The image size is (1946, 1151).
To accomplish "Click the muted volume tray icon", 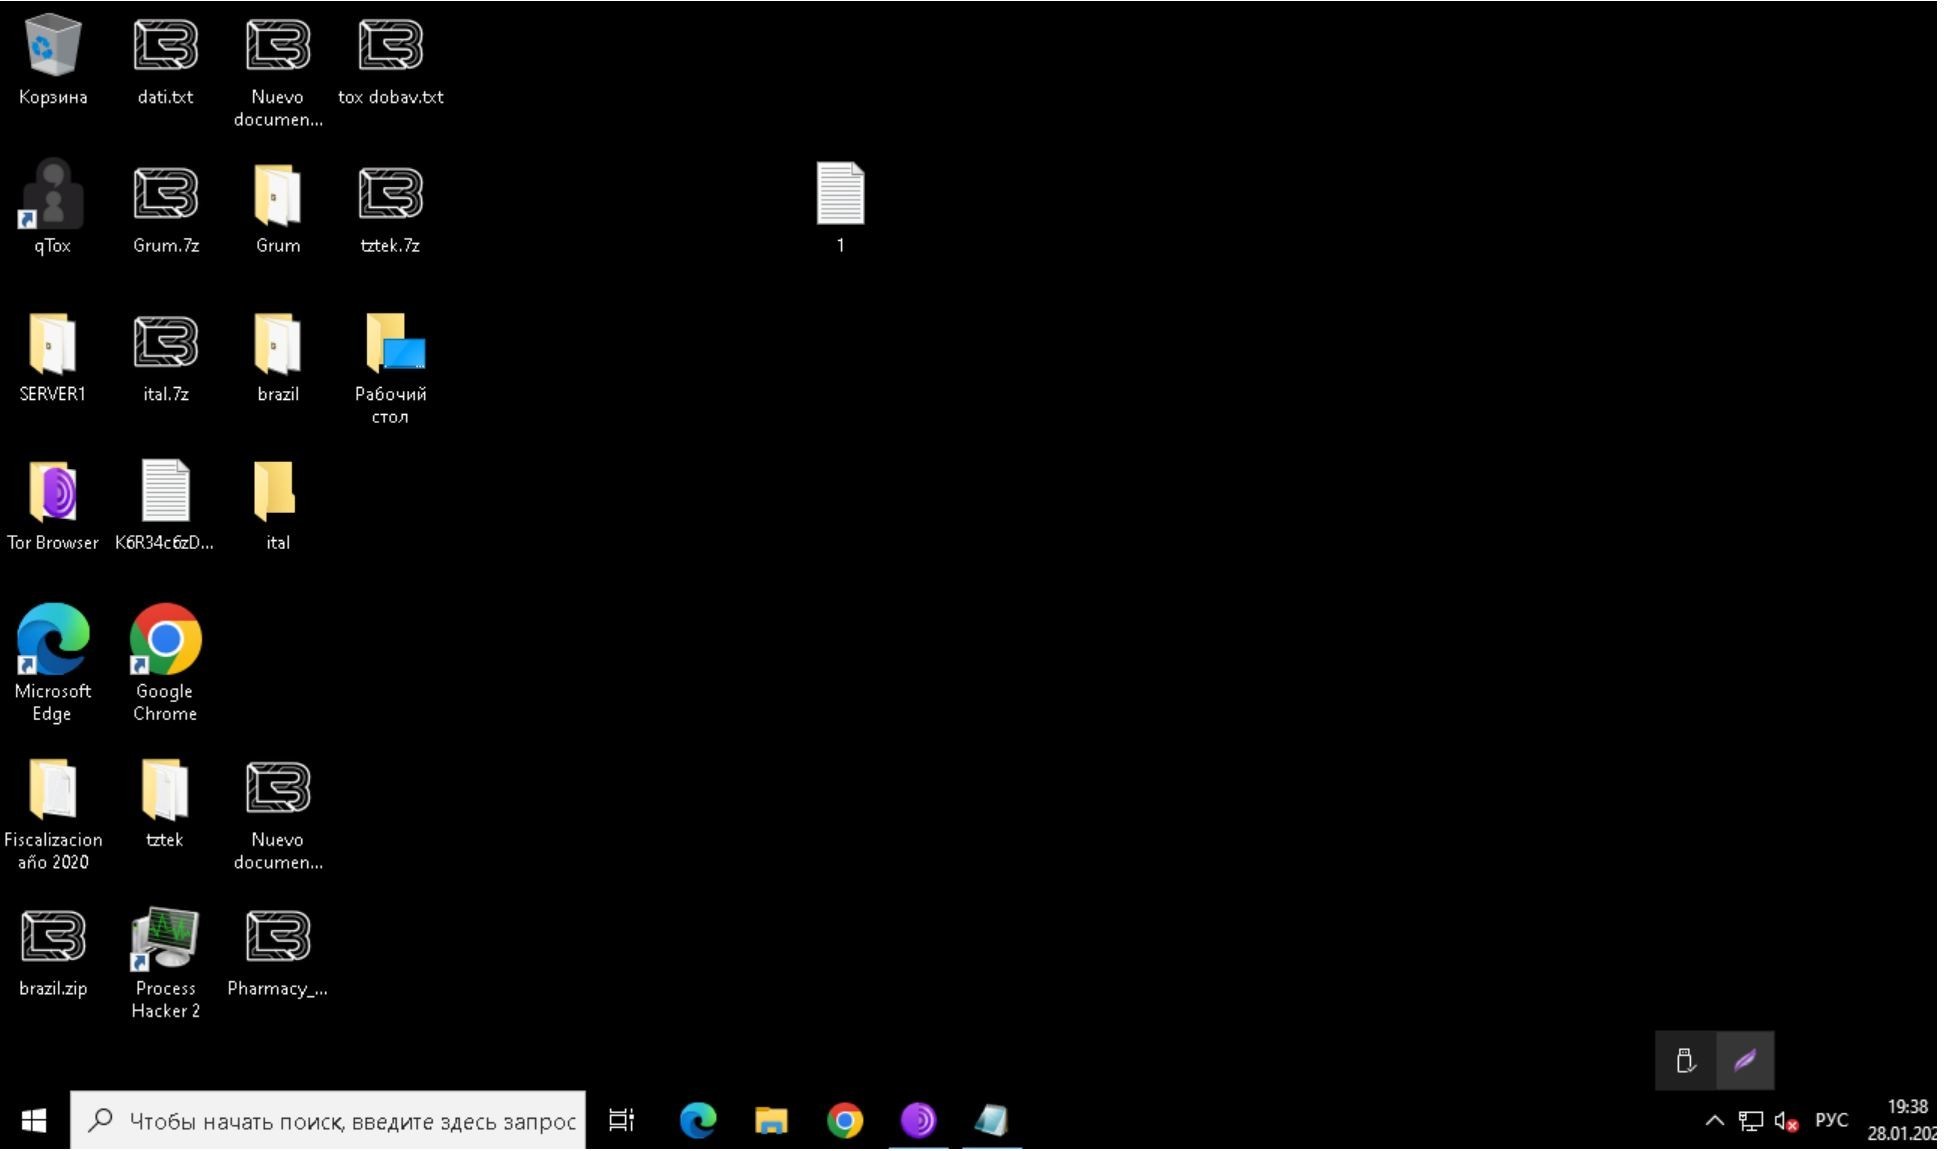I will [1786, 1121].
